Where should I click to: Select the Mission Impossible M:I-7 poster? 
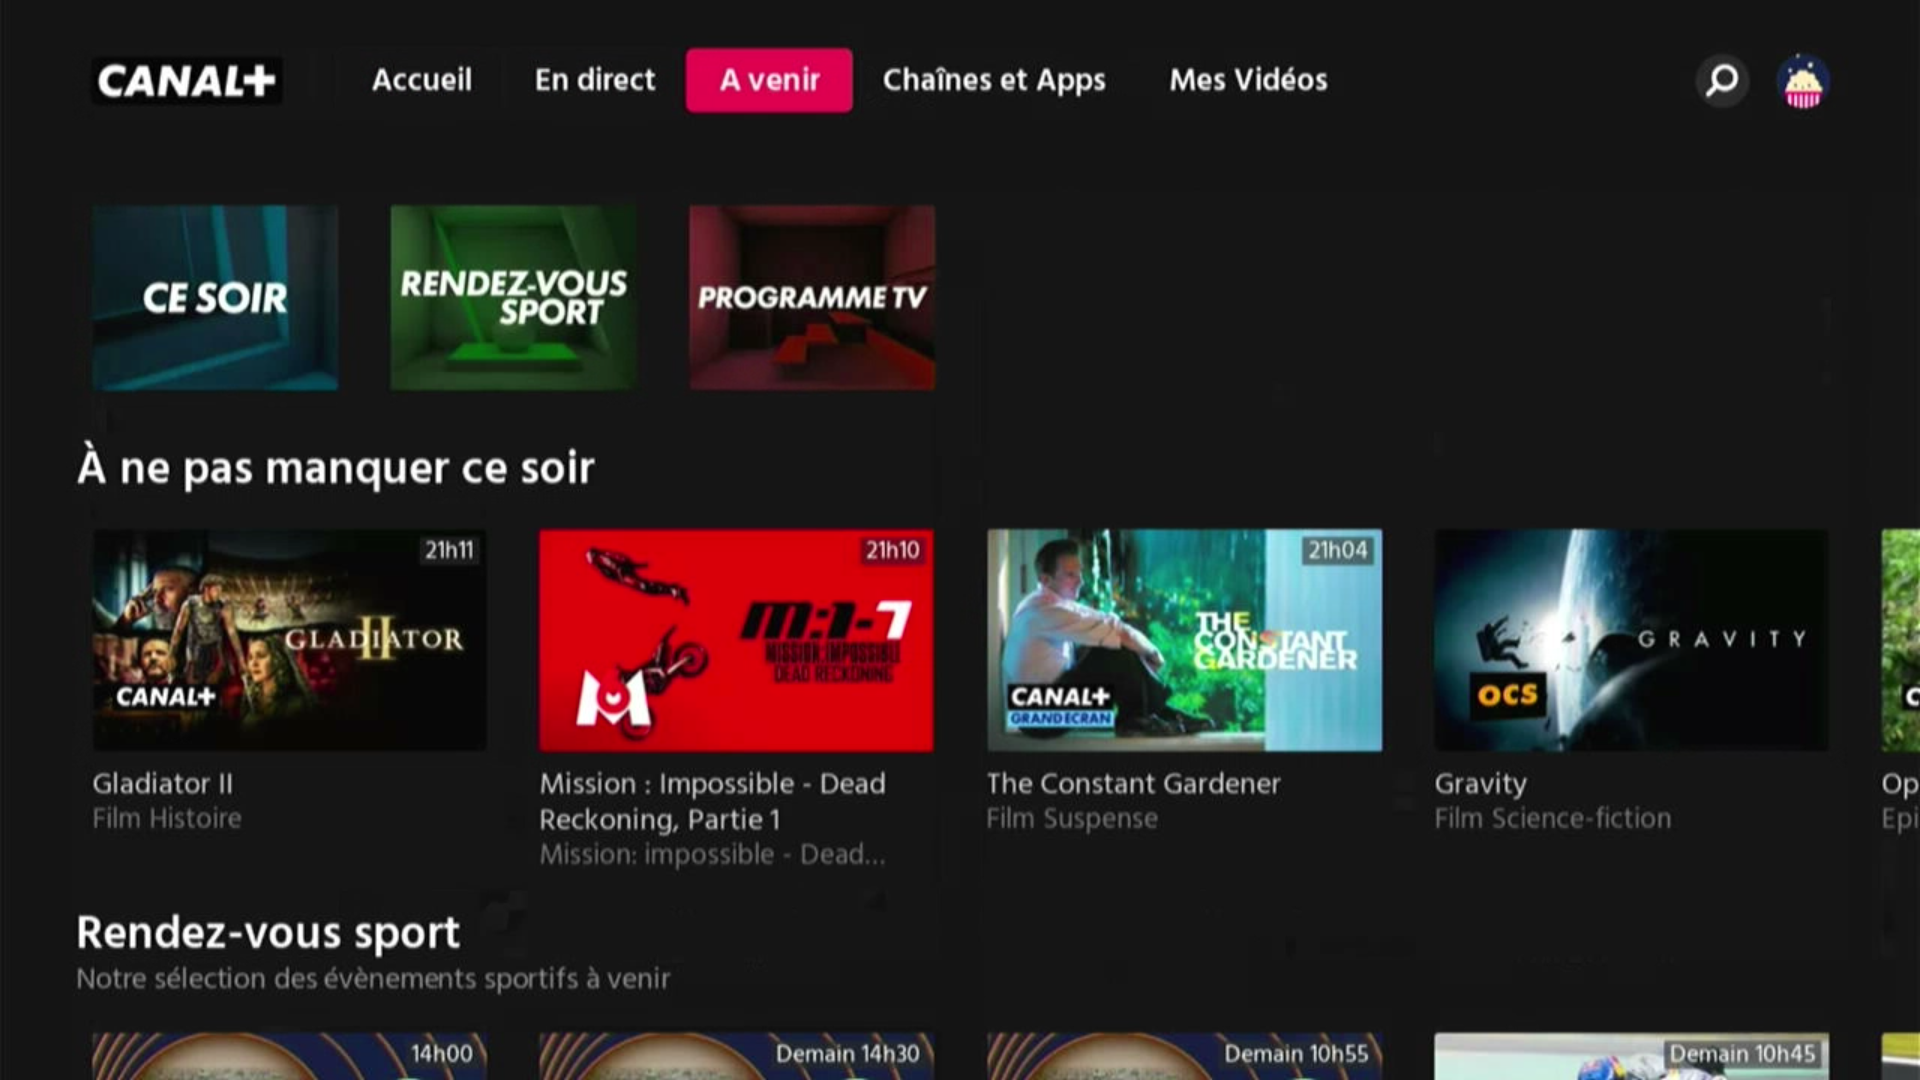pos(736,640)
